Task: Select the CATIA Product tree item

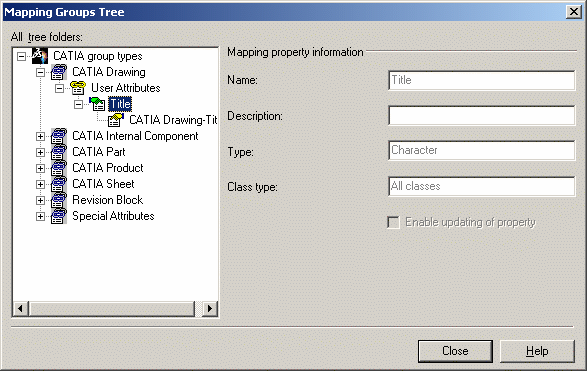Action: pos(107,168)
